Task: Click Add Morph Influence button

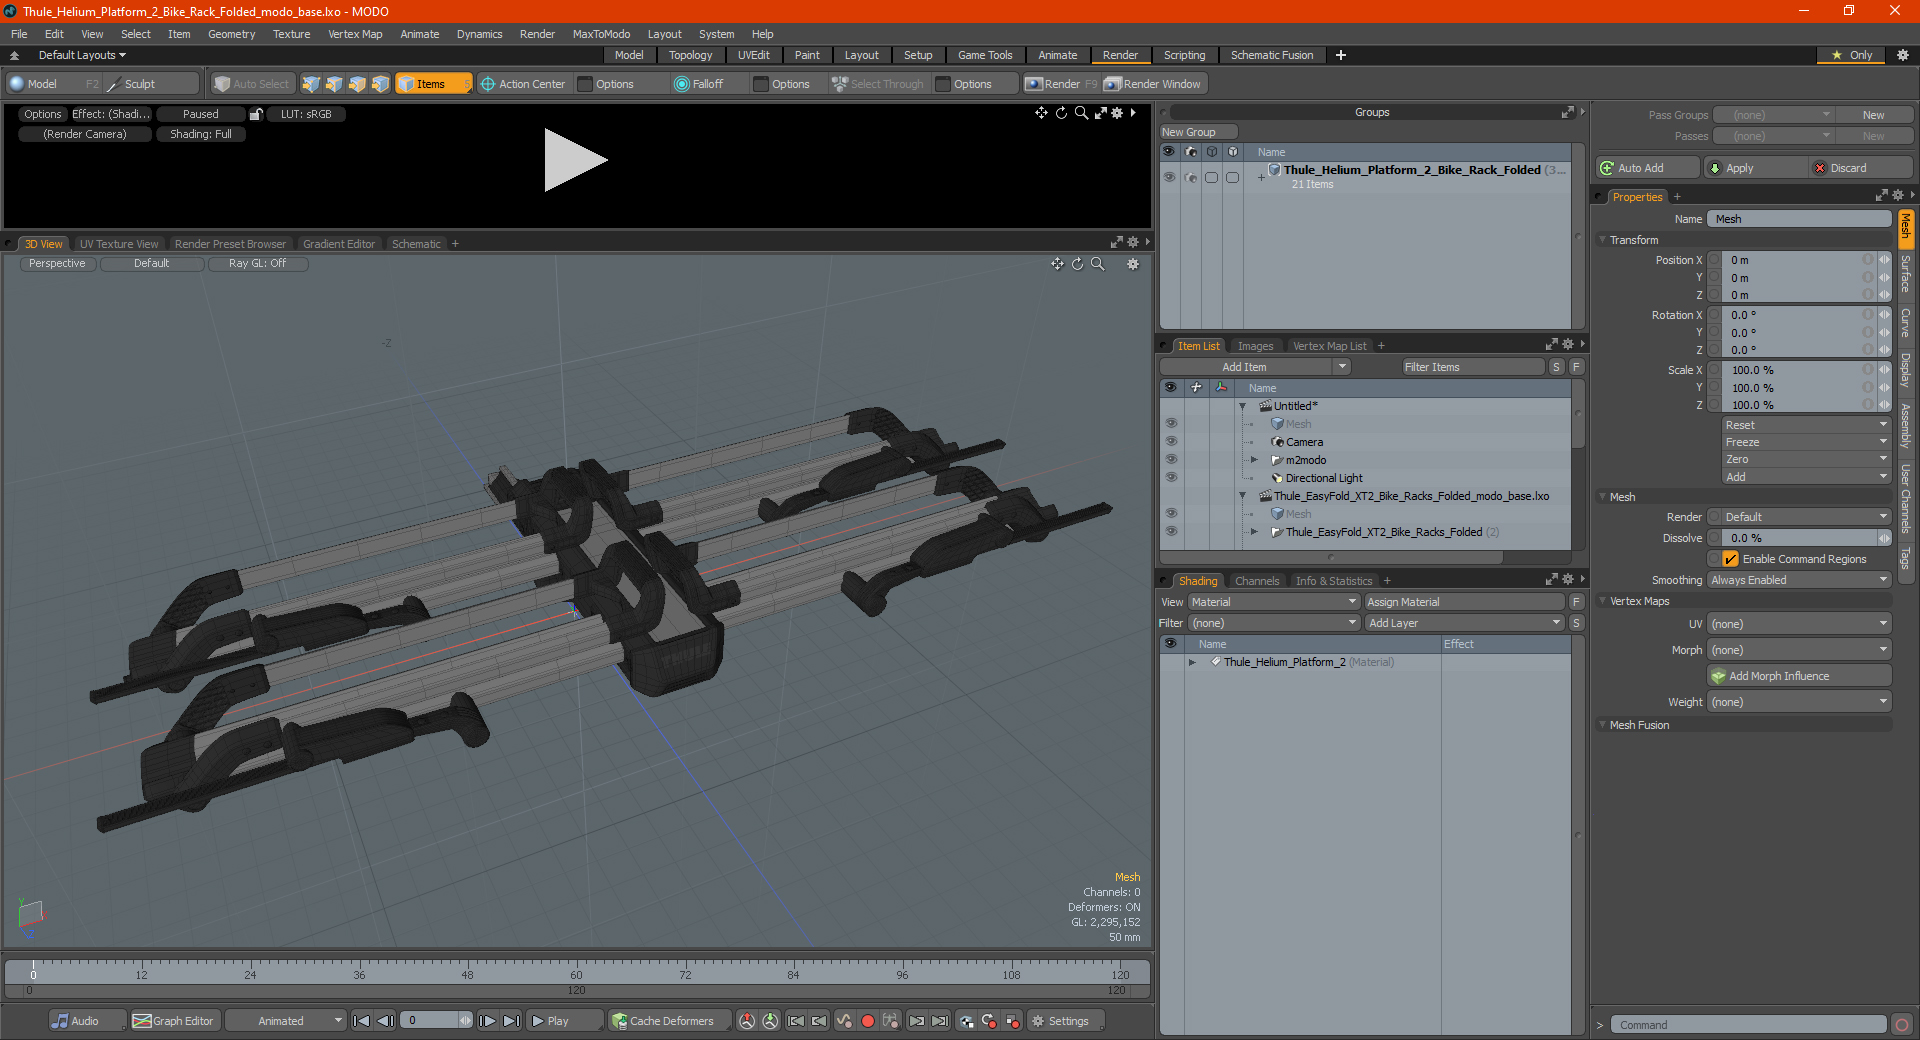Action: (1799, 676)
